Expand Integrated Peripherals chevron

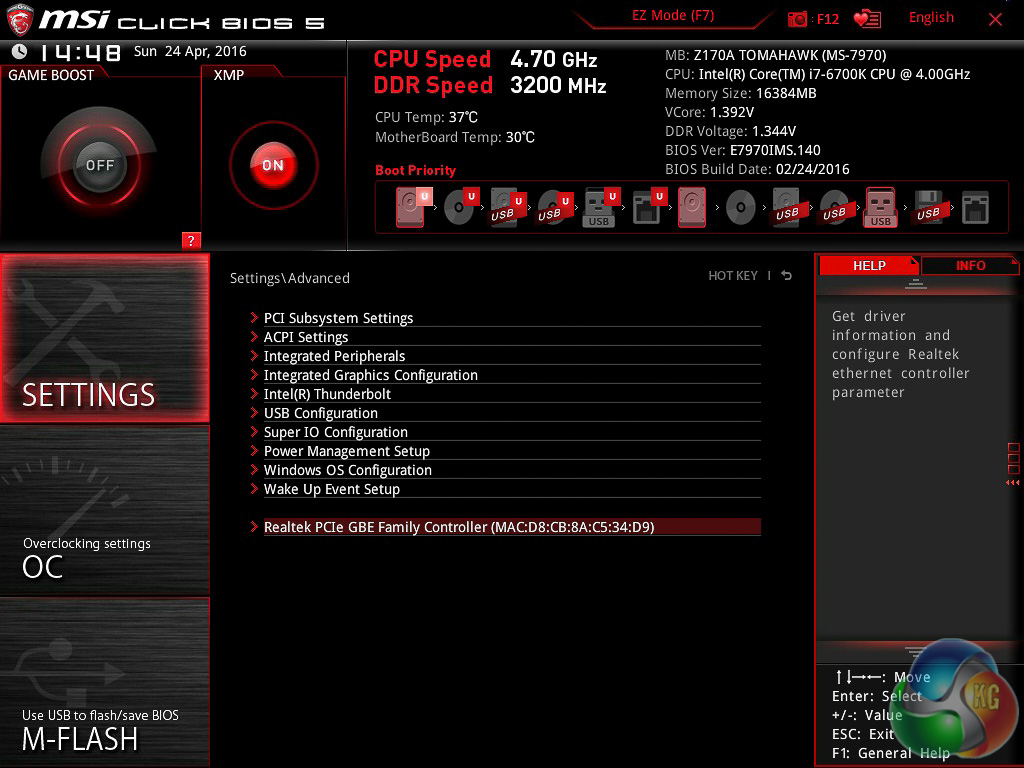pos(254,355)
